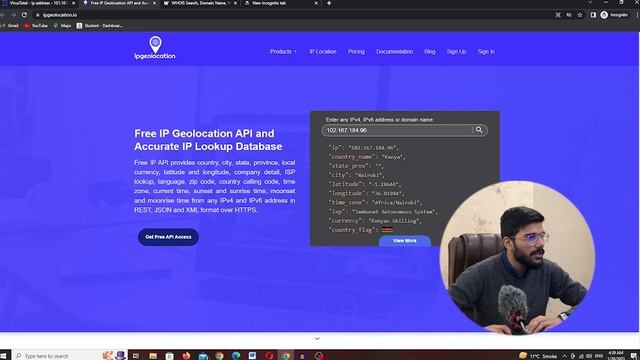The width and height of the screenshot is (640, 360).
Task: Switch to the VirusTotal tab
Action: point(37,3)
